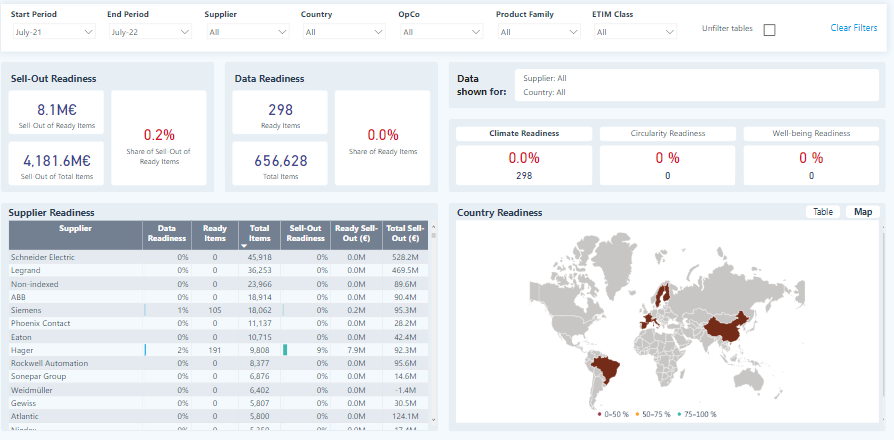Viewport: 894px width, 440px height.
Task: Switch Country Readiness to Map view
Action: (863, 211)
